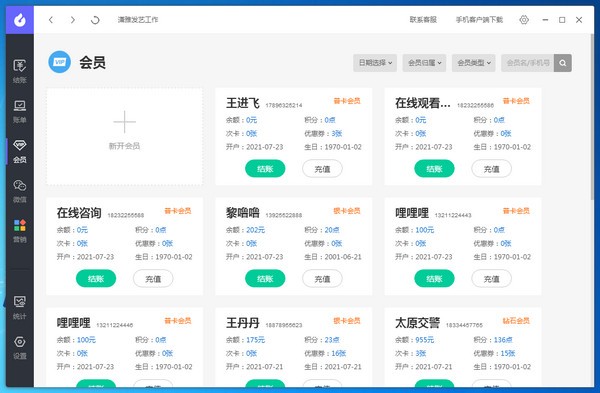The height and width of the screenshot is (393, 600).
Task: Click 手机客户端下载 link
Action: [x=479, y=20]
